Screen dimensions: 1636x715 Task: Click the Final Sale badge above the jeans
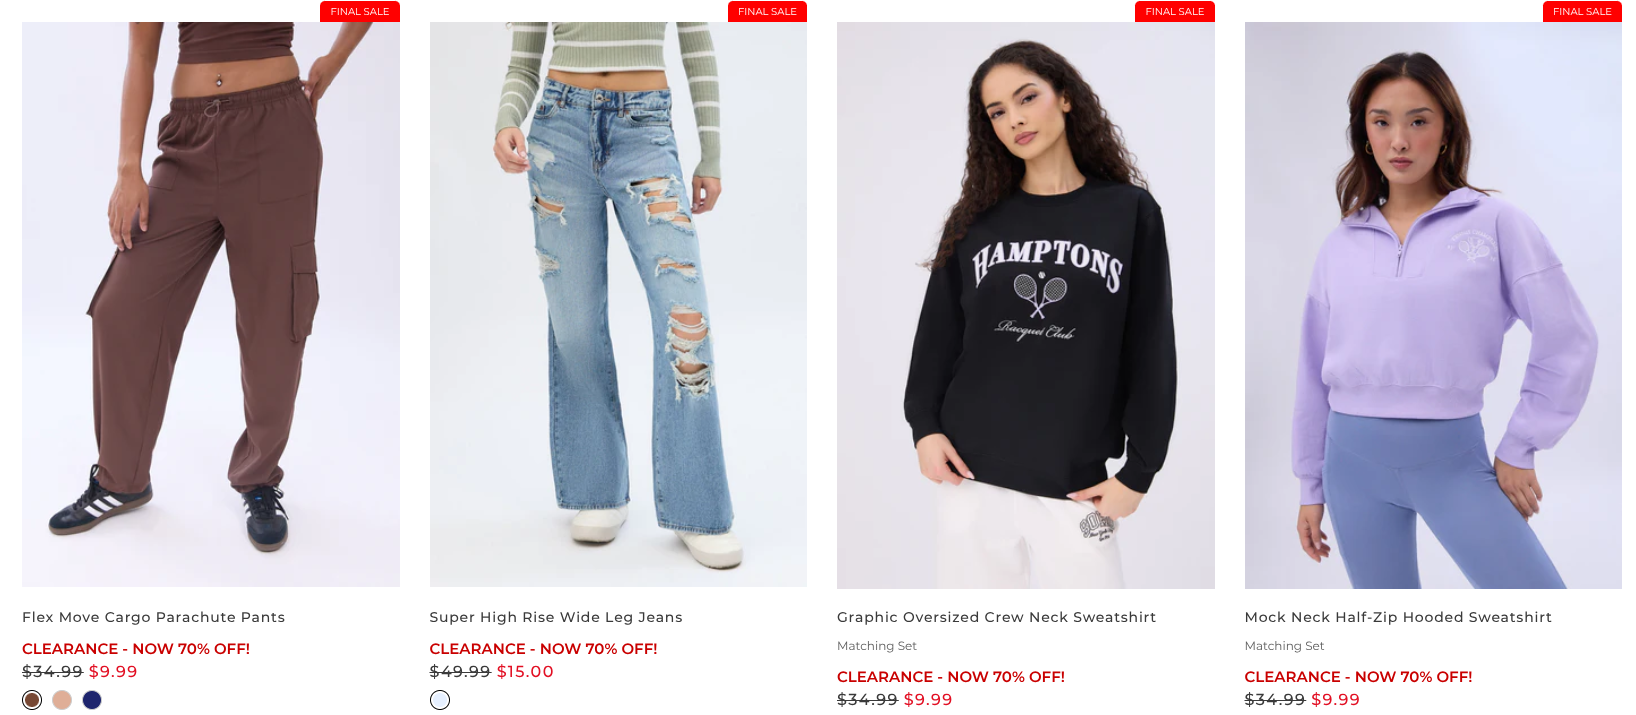(767, 11)
